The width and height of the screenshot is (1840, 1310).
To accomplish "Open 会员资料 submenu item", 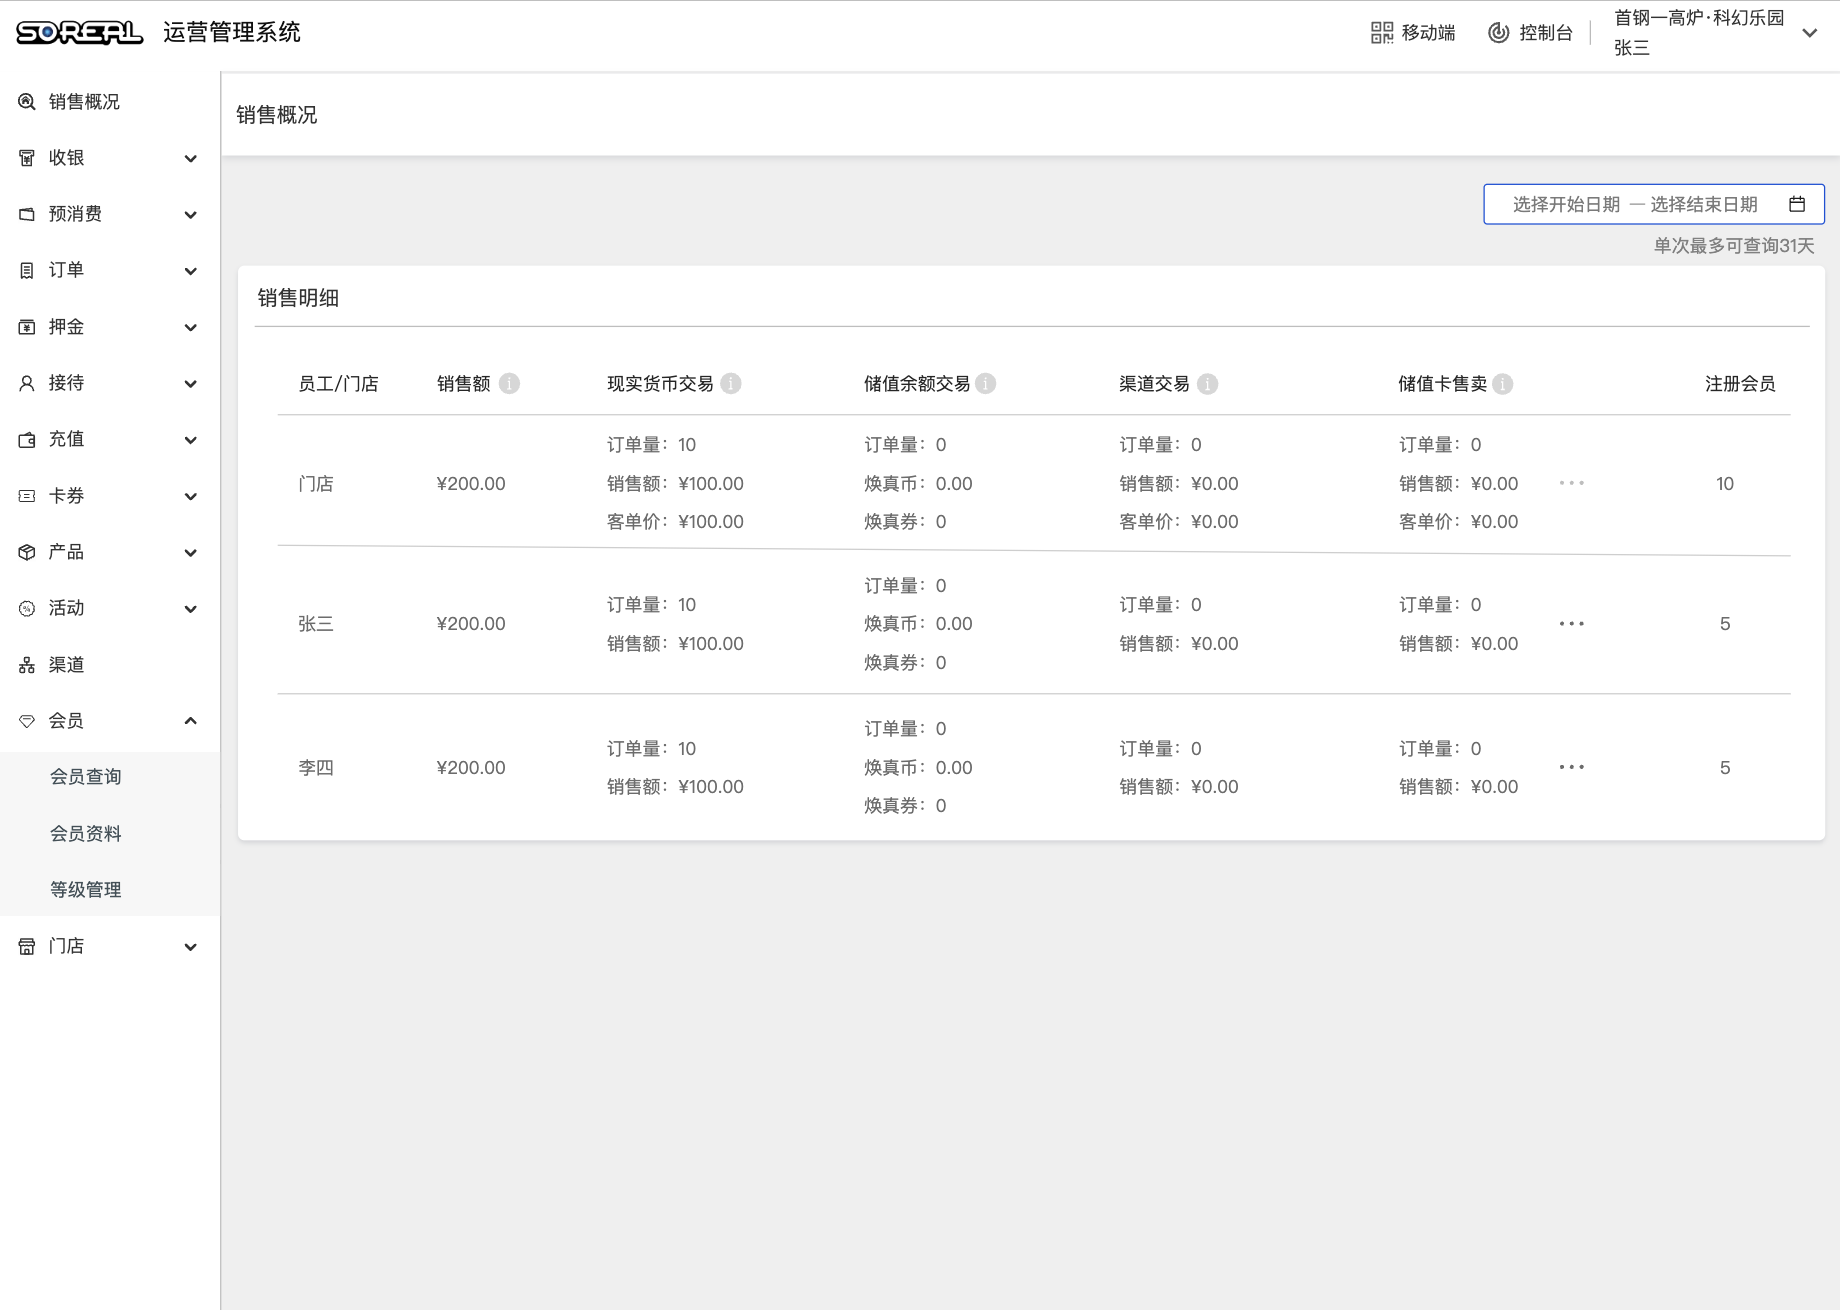I will coord(86,833).
